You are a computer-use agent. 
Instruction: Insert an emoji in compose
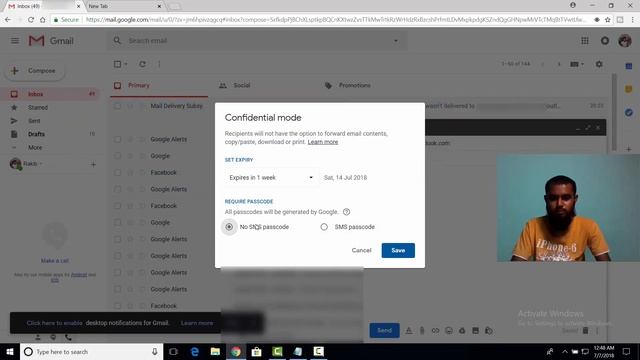click(449, 331)
